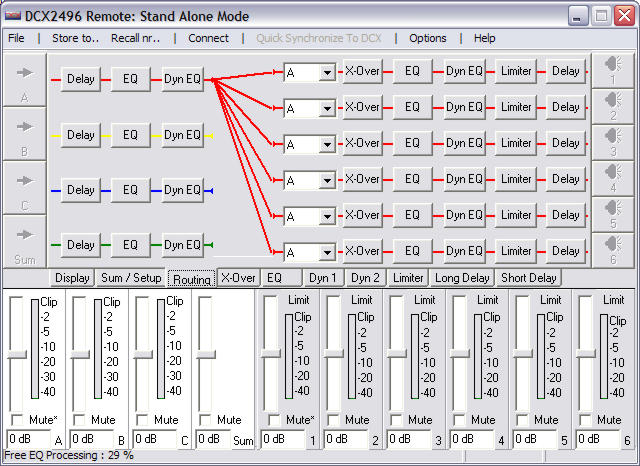Open the File menu
Screen dimensions: 640x466
point(16,38)
